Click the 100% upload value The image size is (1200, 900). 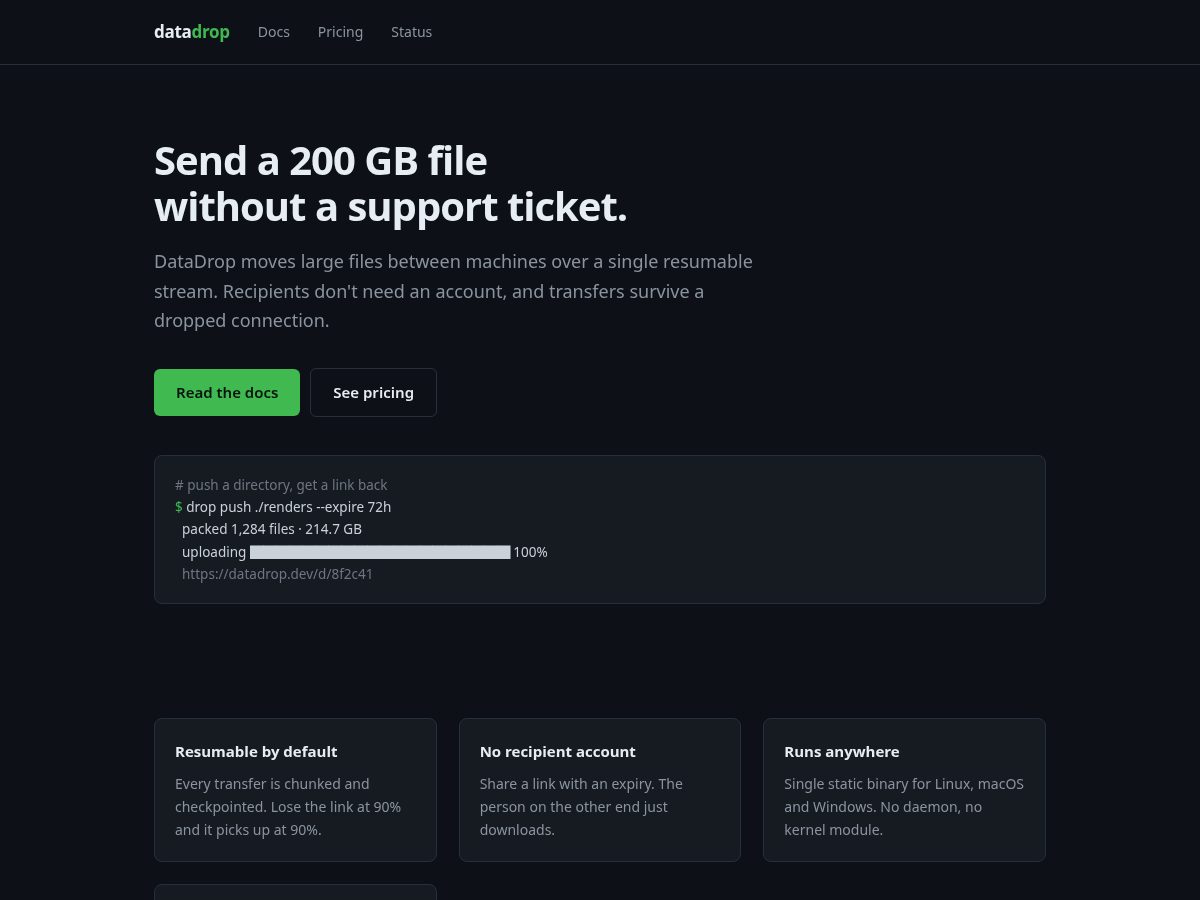(530, 552)
